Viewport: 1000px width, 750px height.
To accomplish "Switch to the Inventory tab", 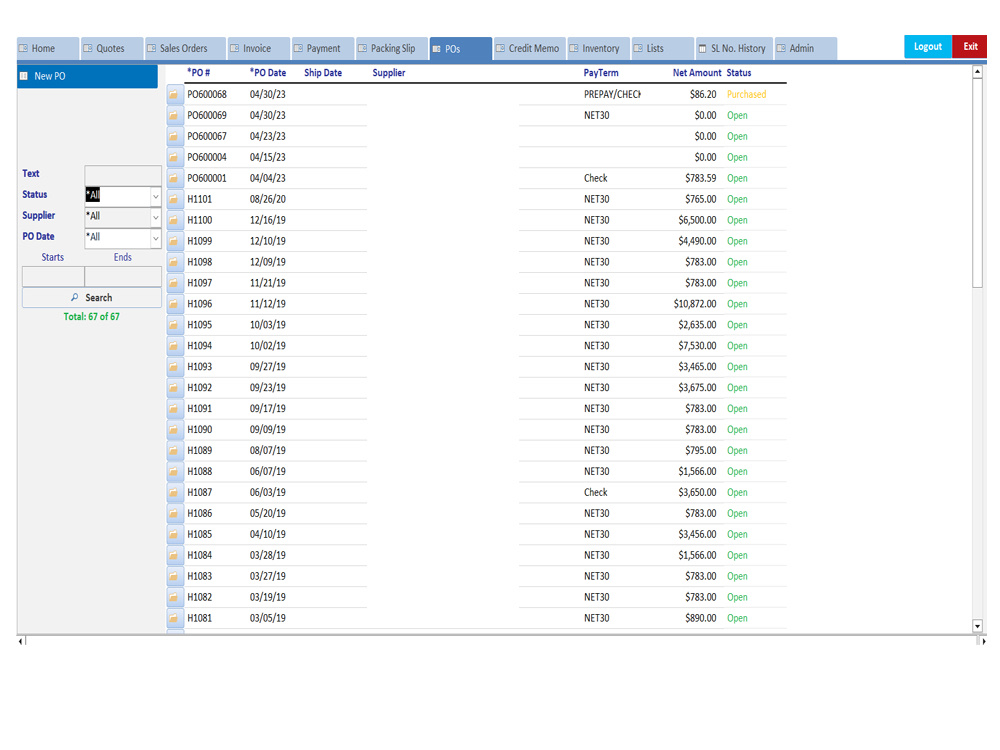I will [598, 48].
